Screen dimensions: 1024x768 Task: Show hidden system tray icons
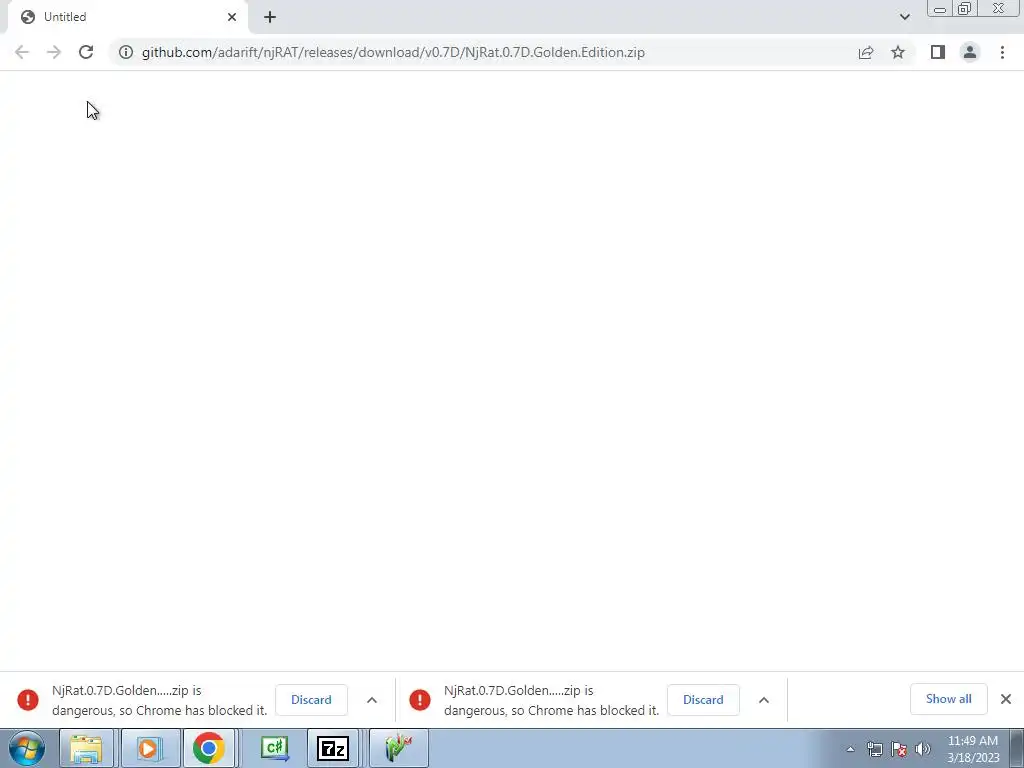click(850, 749)
